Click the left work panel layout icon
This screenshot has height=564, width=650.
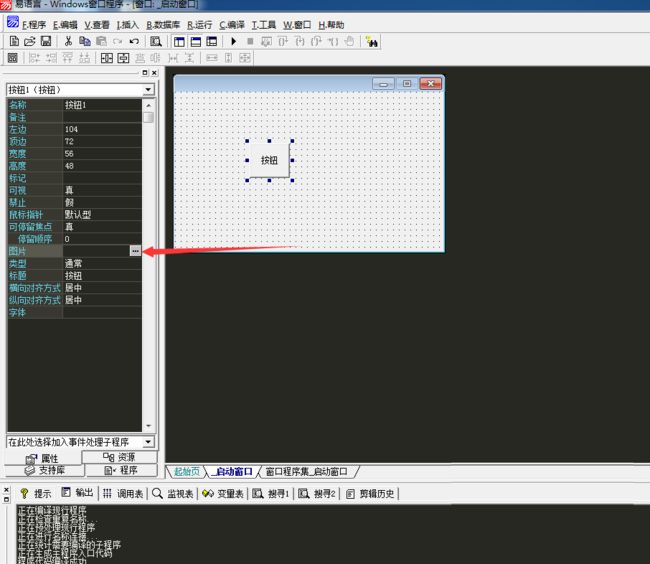coord(179,41)
